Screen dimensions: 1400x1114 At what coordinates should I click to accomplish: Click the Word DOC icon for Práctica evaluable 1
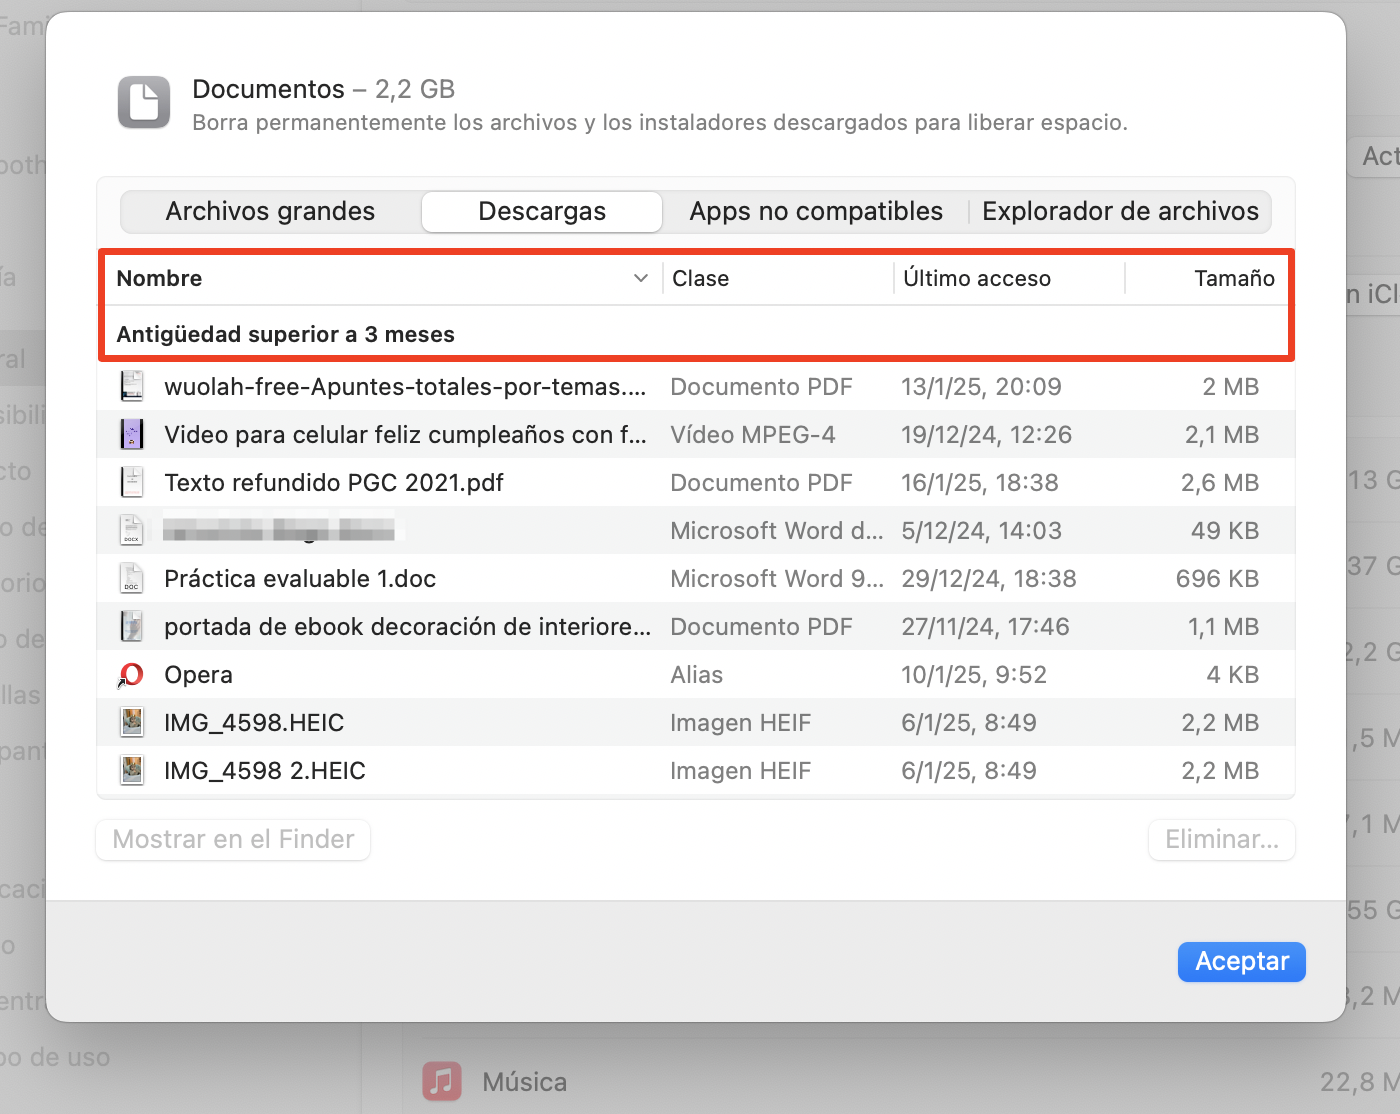click(x=131, y=578)
